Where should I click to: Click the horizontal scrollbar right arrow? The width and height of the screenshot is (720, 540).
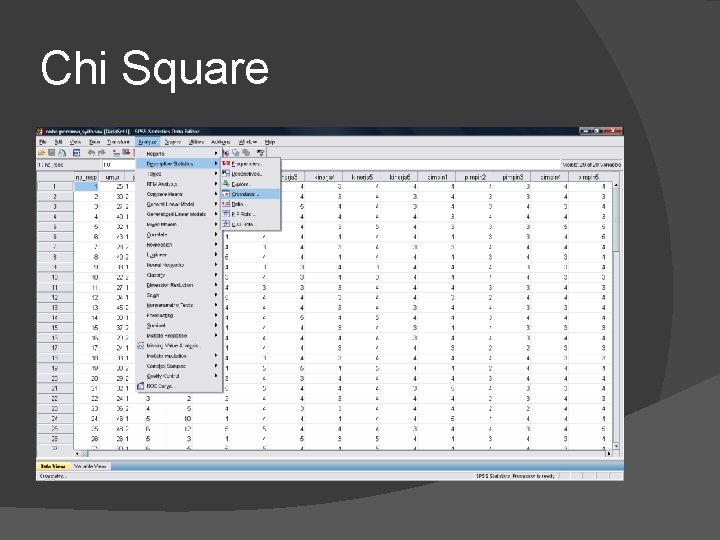coord(609,453)
